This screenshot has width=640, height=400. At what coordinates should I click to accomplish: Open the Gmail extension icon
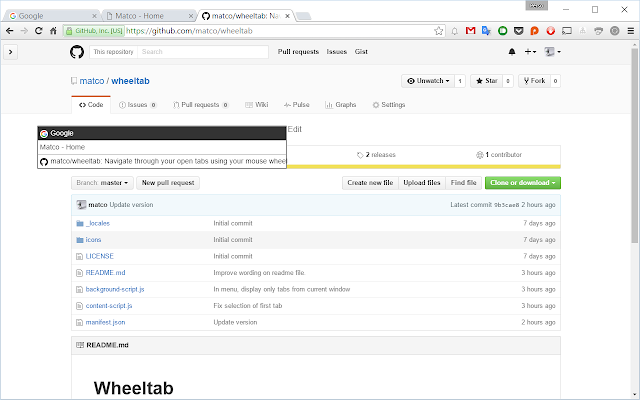[470, 31]
